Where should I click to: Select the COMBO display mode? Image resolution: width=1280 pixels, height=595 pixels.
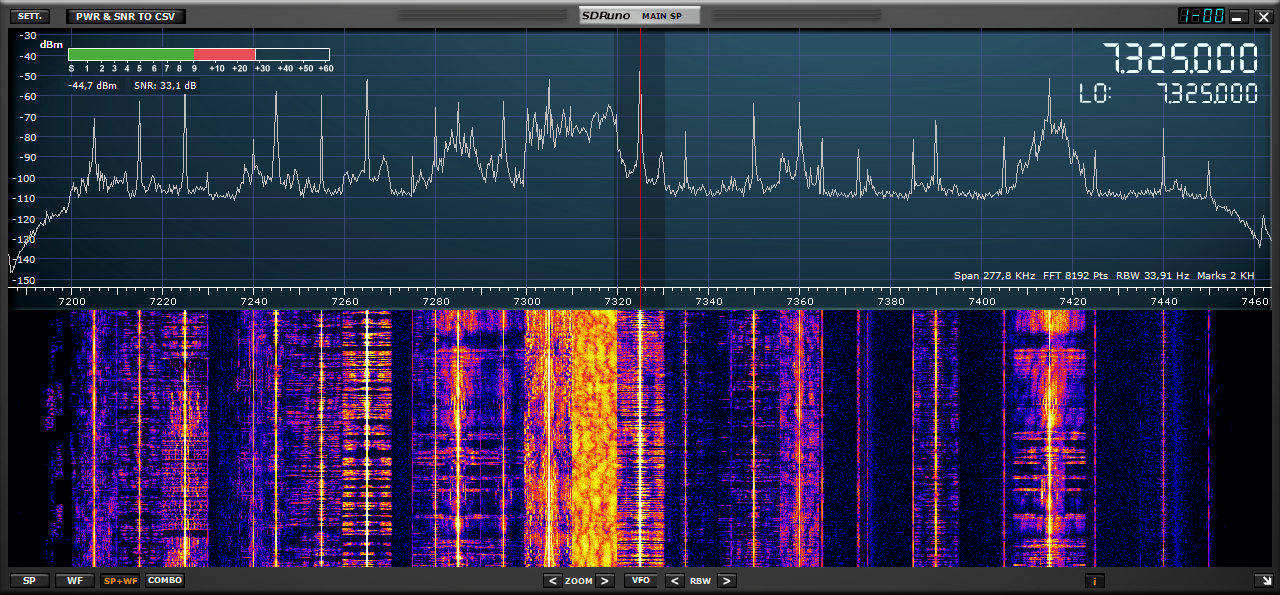(x=165, y=581)
